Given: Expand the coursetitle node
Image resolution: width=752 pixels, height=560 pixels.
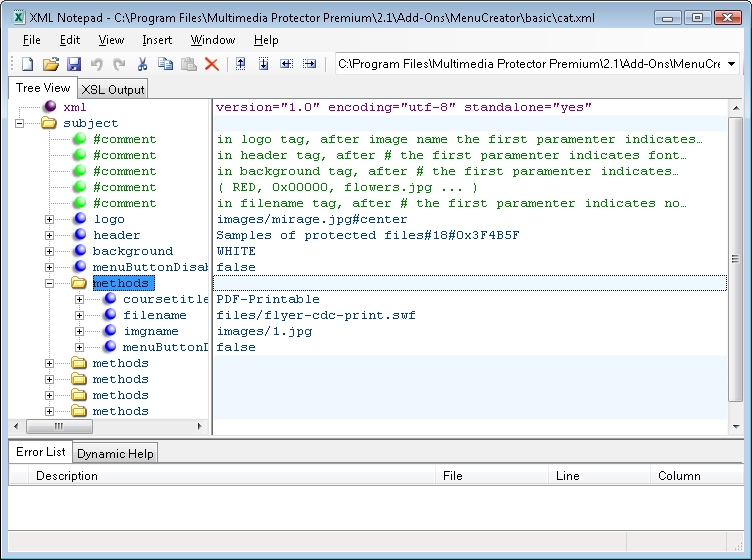Looking at the screenshot, I should click(79, 300).
